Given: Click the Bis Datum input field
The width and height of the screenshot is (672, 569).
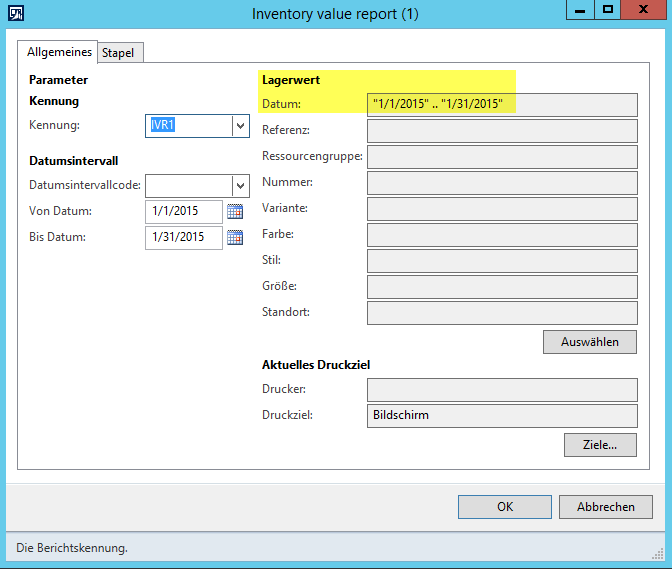Looking at the screenshot, I should point(184,237).
